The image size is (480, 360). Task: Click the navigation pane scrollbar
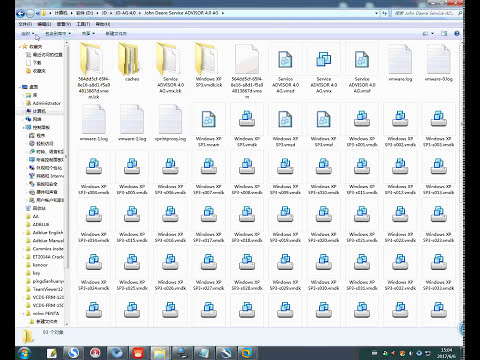(66, 157)
